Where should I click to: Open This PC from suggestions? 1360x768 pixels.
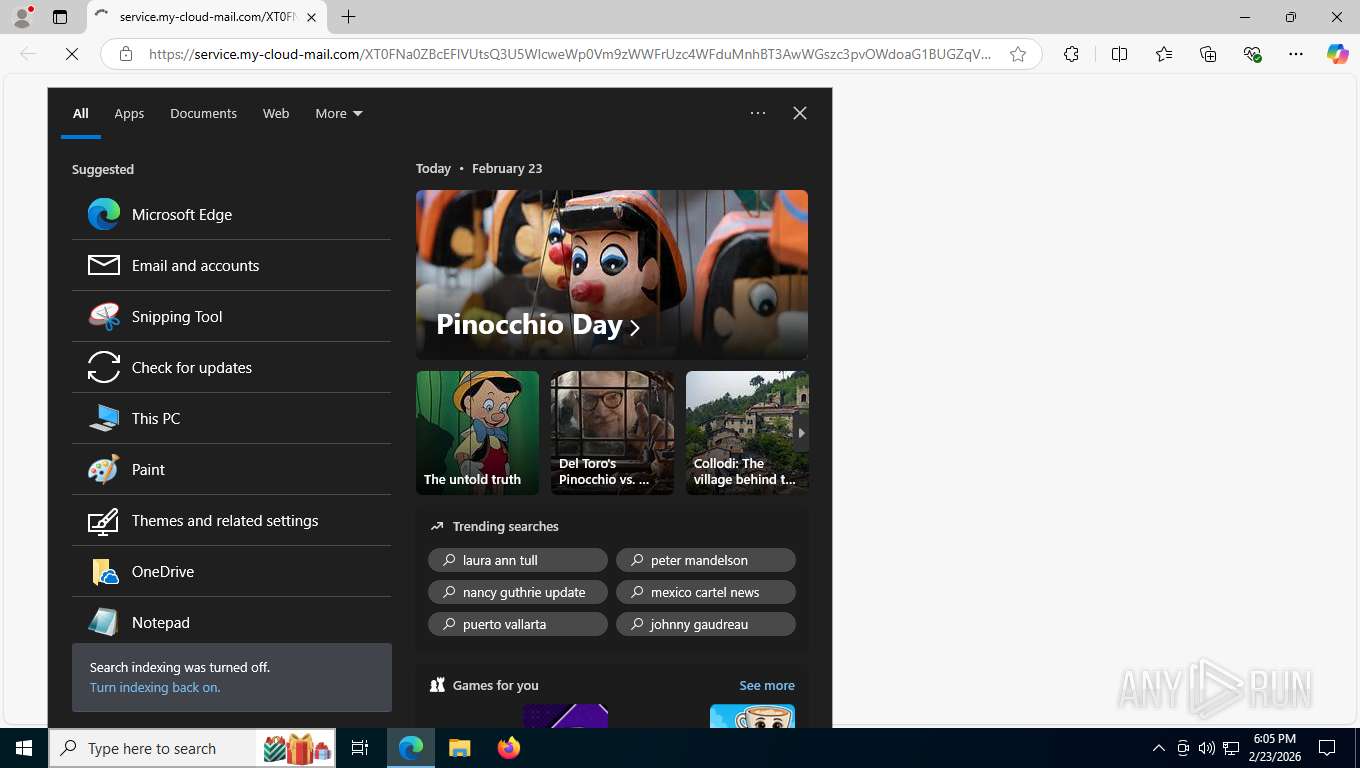pos(231,418)
